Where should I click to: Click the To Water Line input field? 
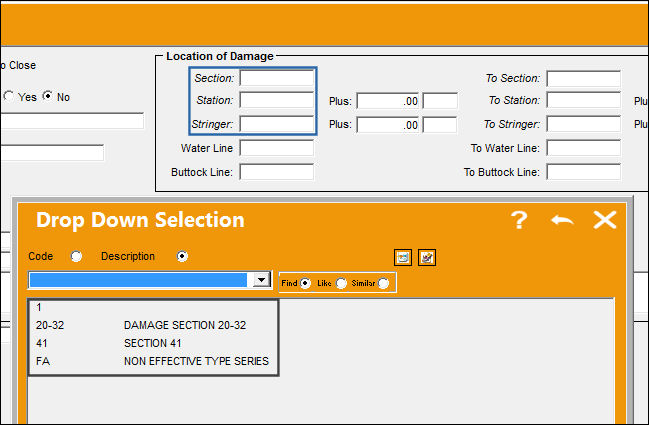(x=584, y=148)
